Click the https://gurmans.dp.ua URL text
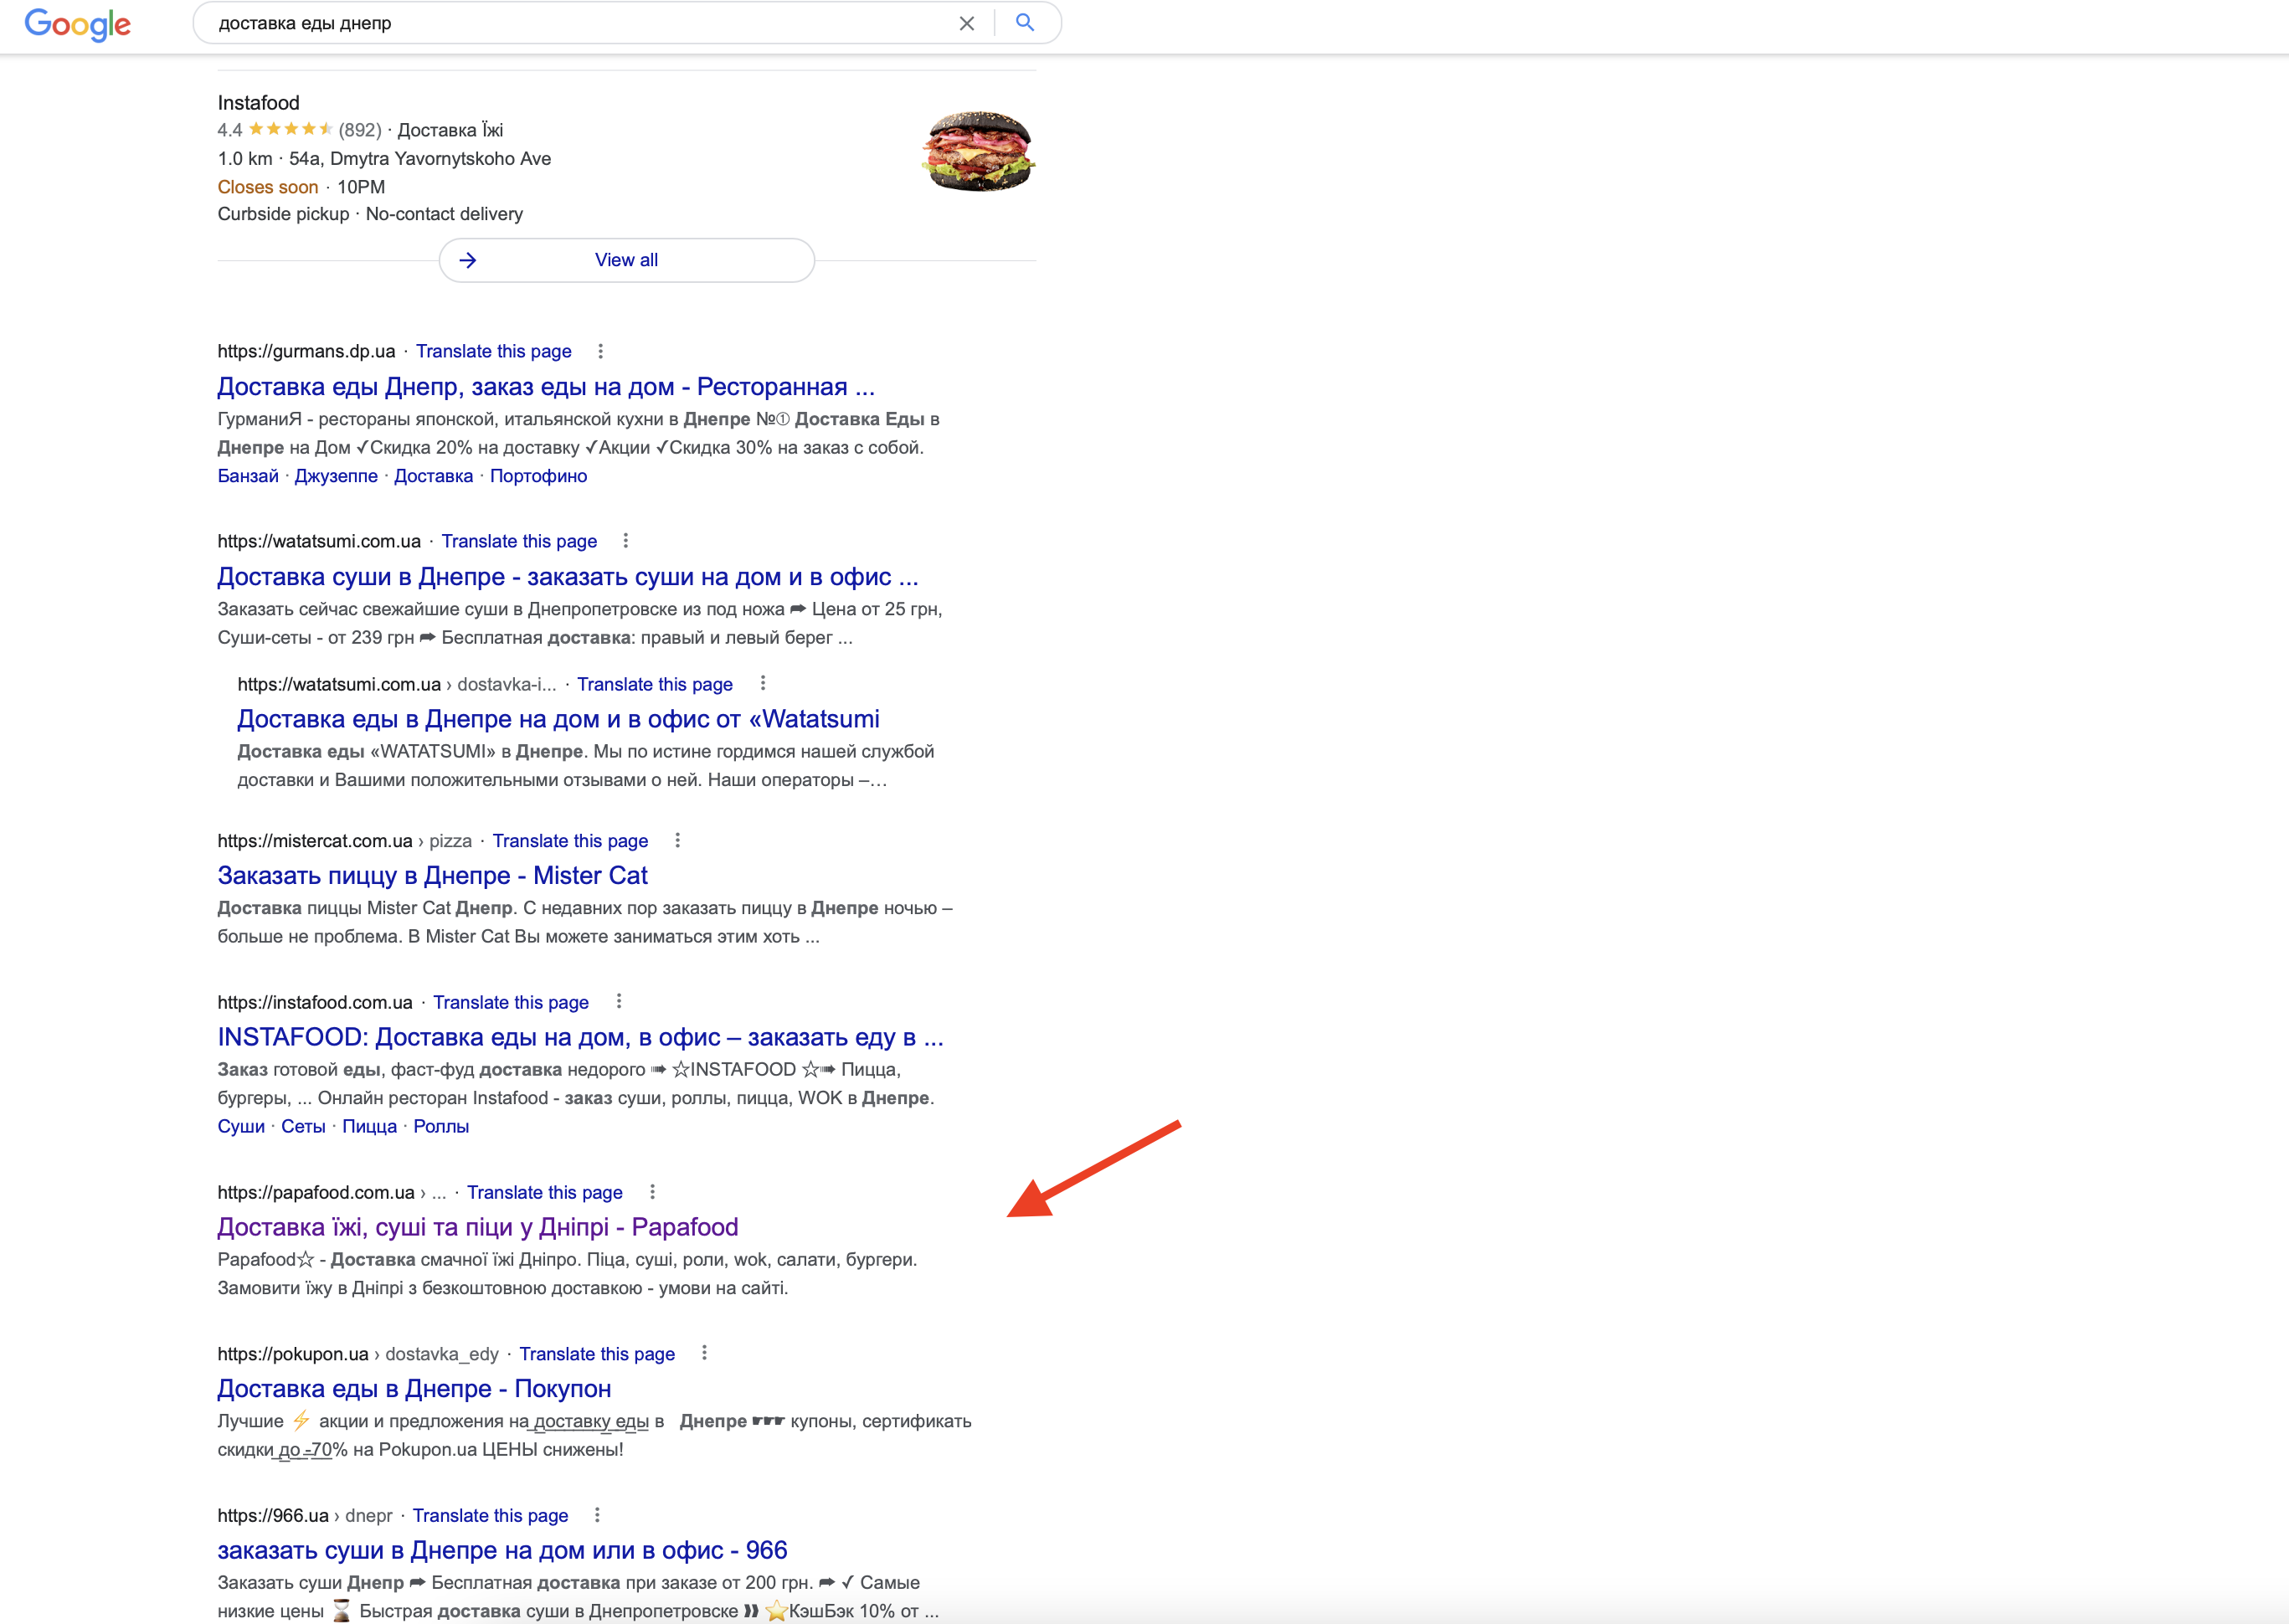Image resolution: width=2289 pixels, height=1624 pixels. (x=306, y=351)
